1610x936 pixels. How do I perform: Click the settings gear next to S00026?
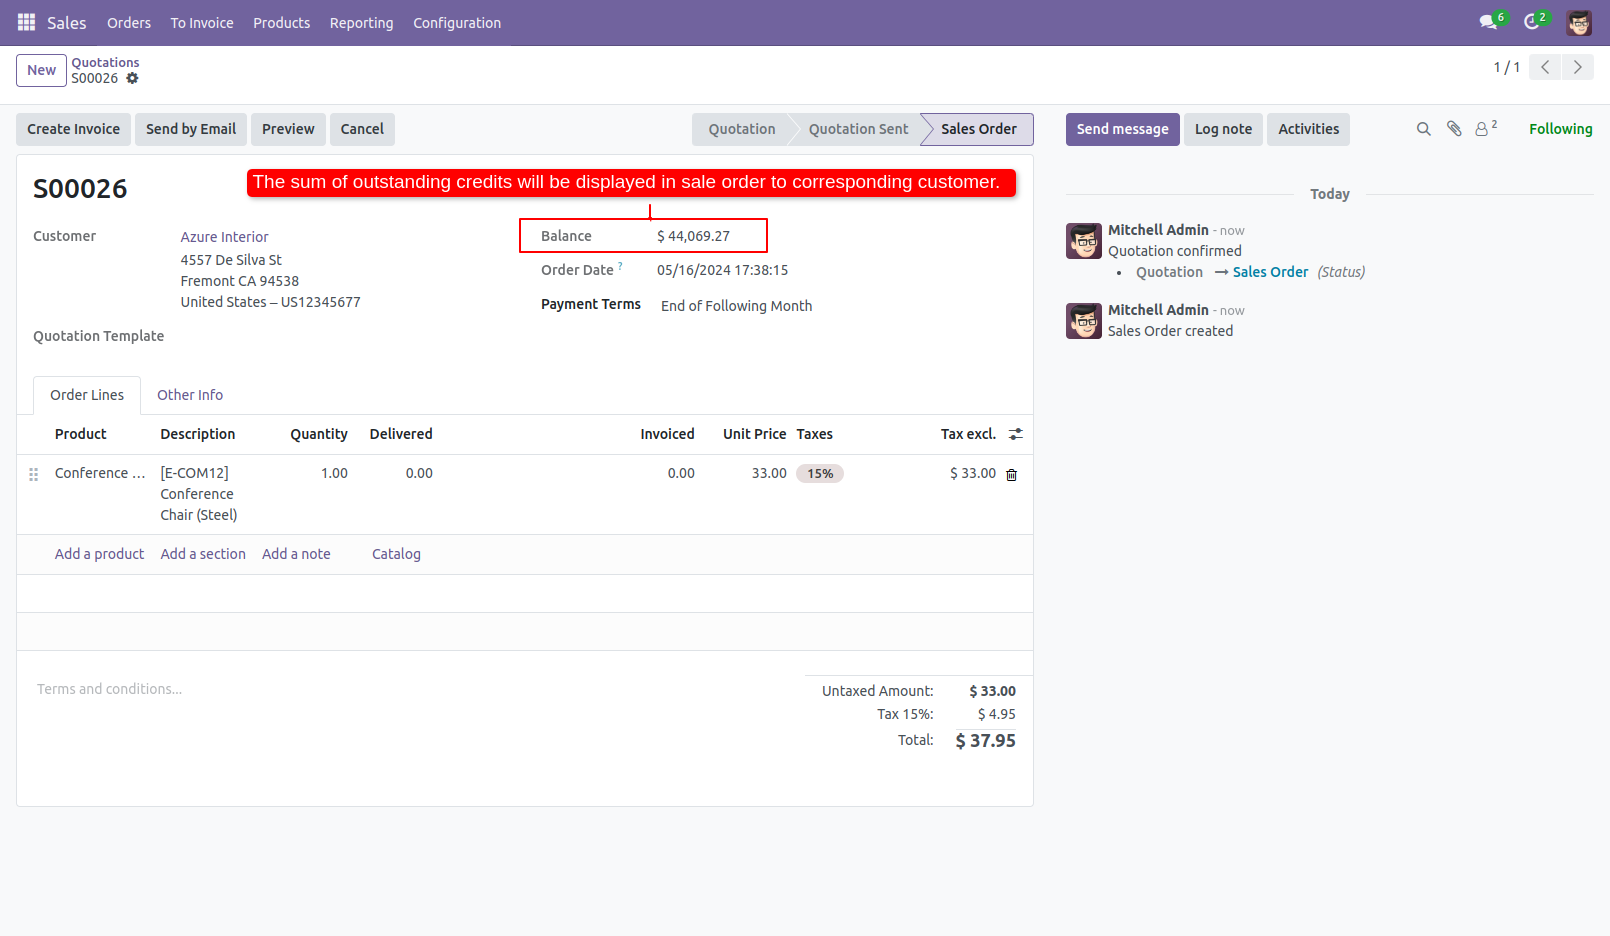(133, 78)
